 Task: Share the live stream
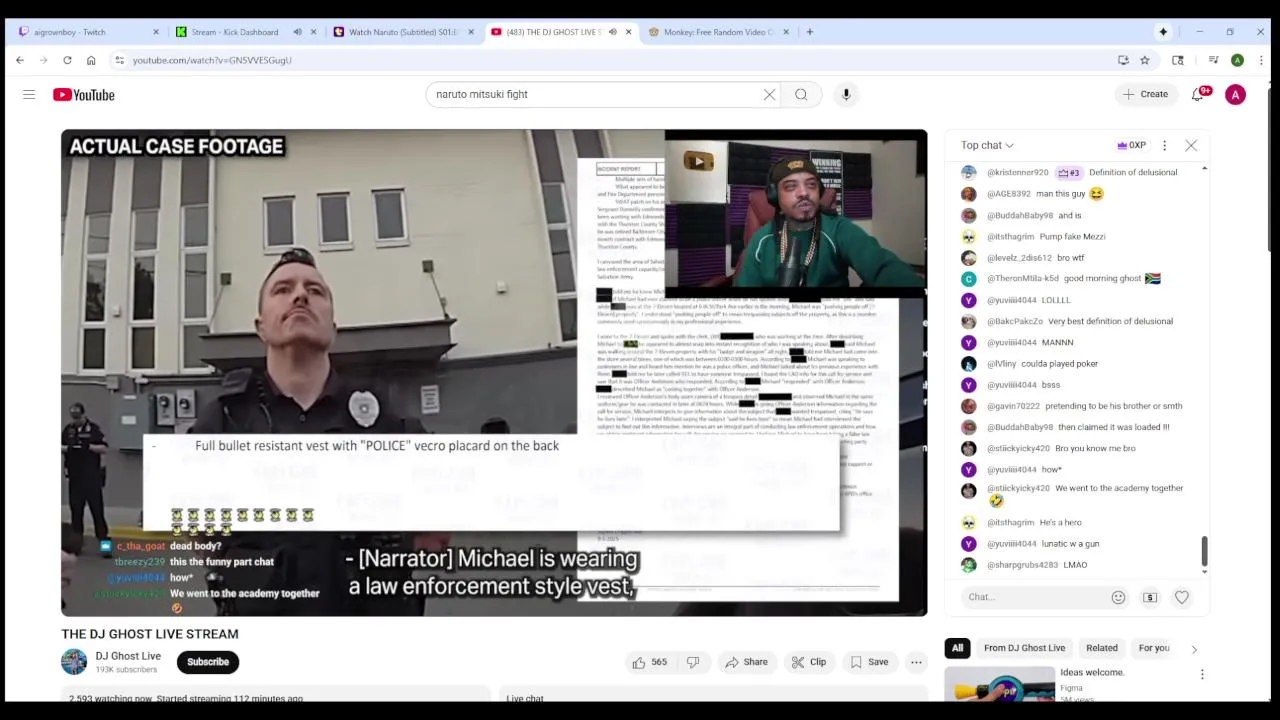pyautogui.click(x=746, y=662)
